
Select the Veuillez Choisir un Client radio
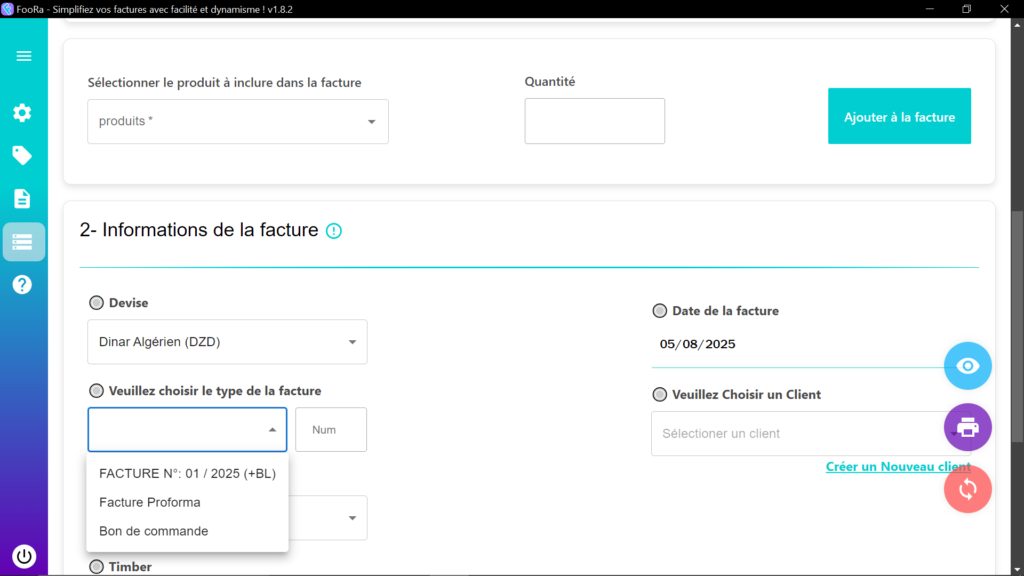click(660, 394)
